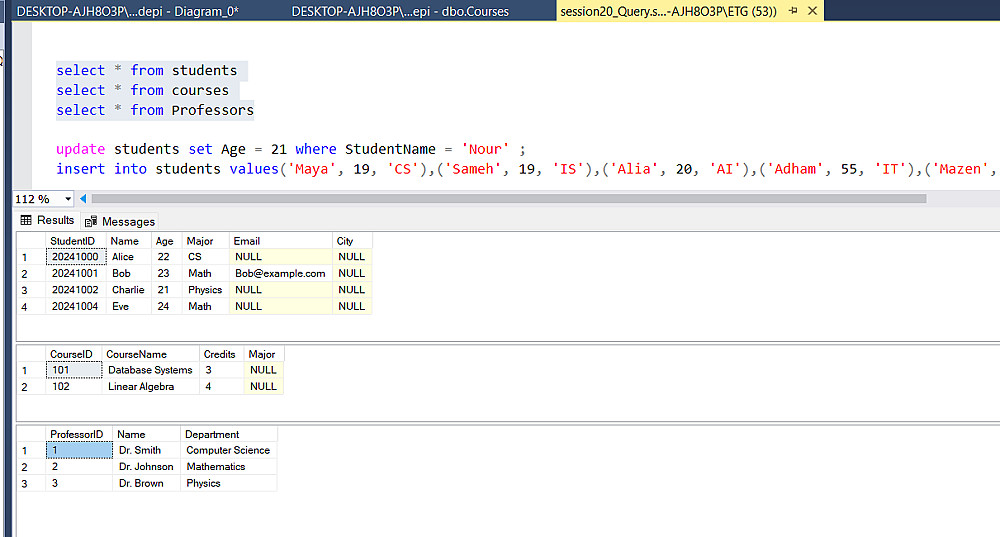The height and width of the screenshot is (537, 1000).
Task: Click the CourseName column header
Action: (150, 354)
